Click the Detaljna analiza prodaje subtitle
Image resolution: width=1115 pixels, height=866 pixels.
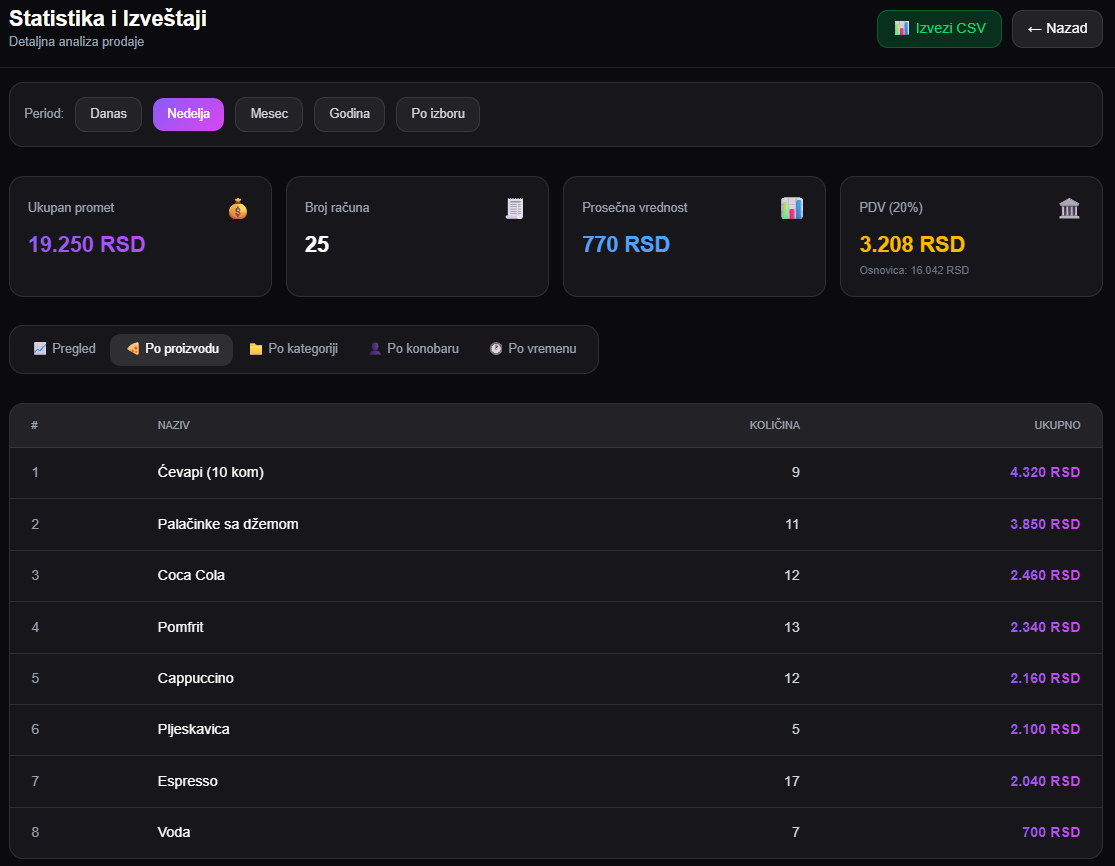tap(77, 42)
